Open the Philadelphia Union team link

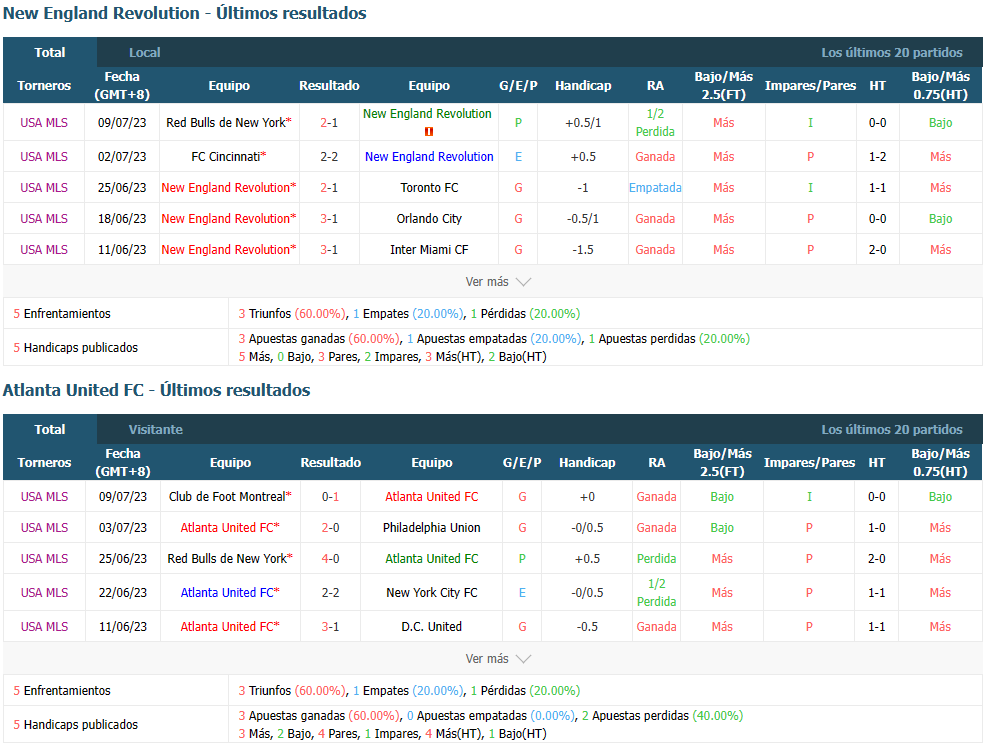[432, 527]
